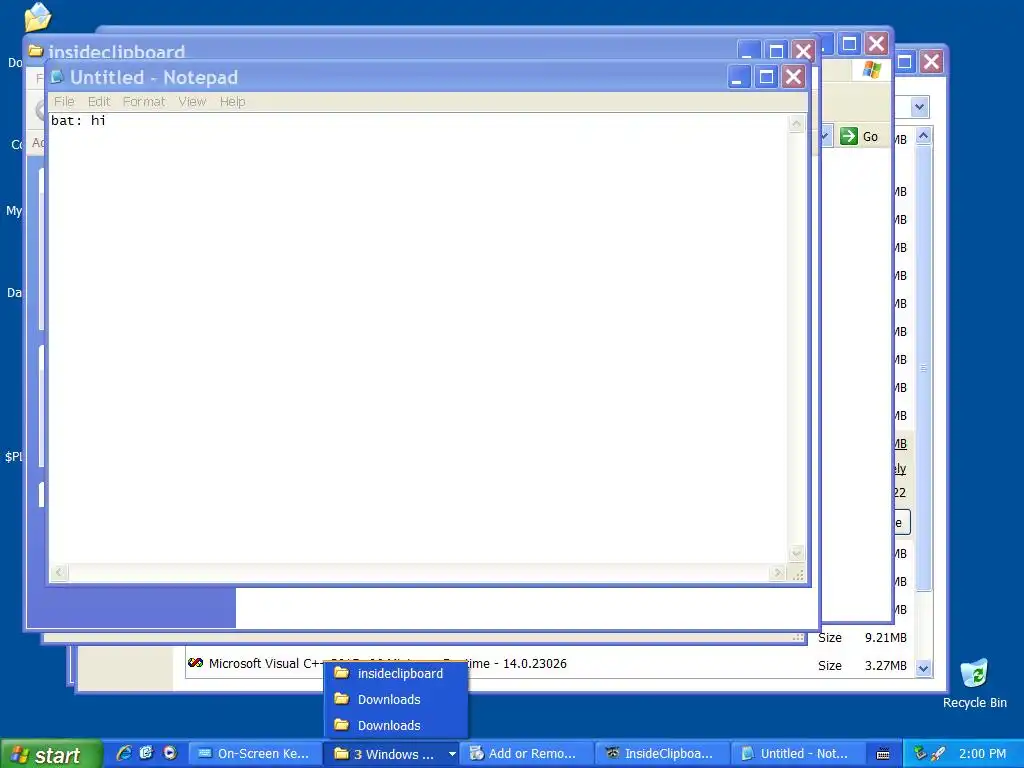The image size is (1024, 768).
Task: Open the Notepad View menu
Action: [x=192, y=102]
